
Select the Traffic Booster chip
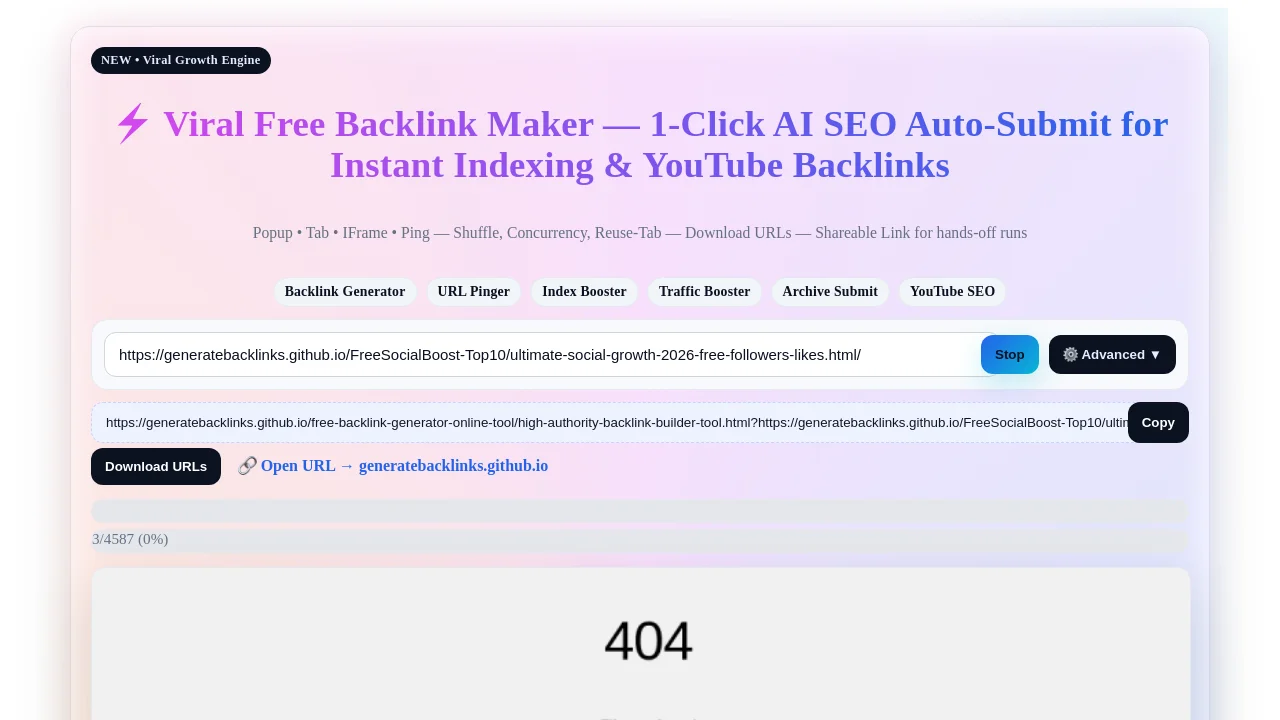pos(705,292)
